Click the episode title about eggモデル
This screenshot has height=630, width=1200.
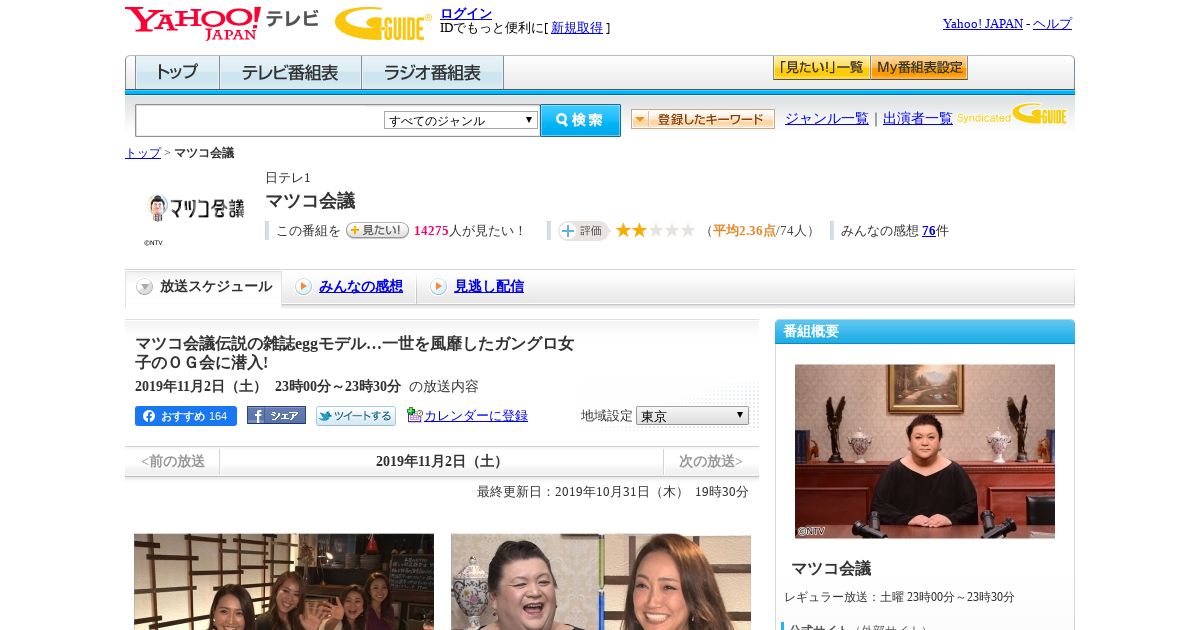point(355,353)
